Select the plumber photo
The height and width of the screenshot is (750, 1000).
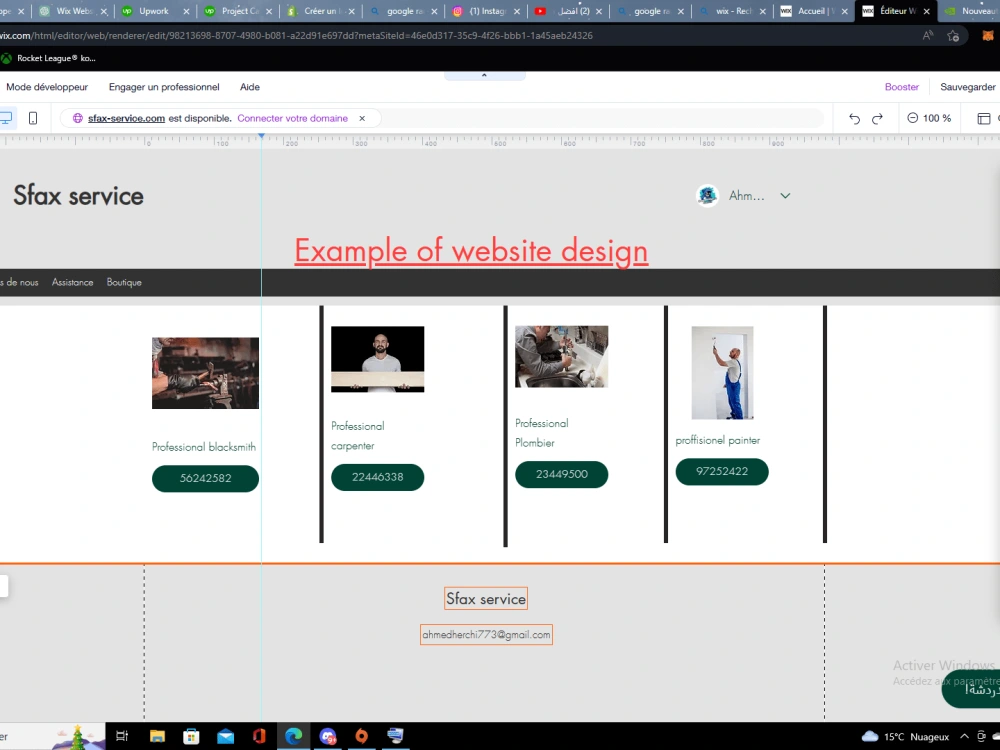tap(561, 357)
